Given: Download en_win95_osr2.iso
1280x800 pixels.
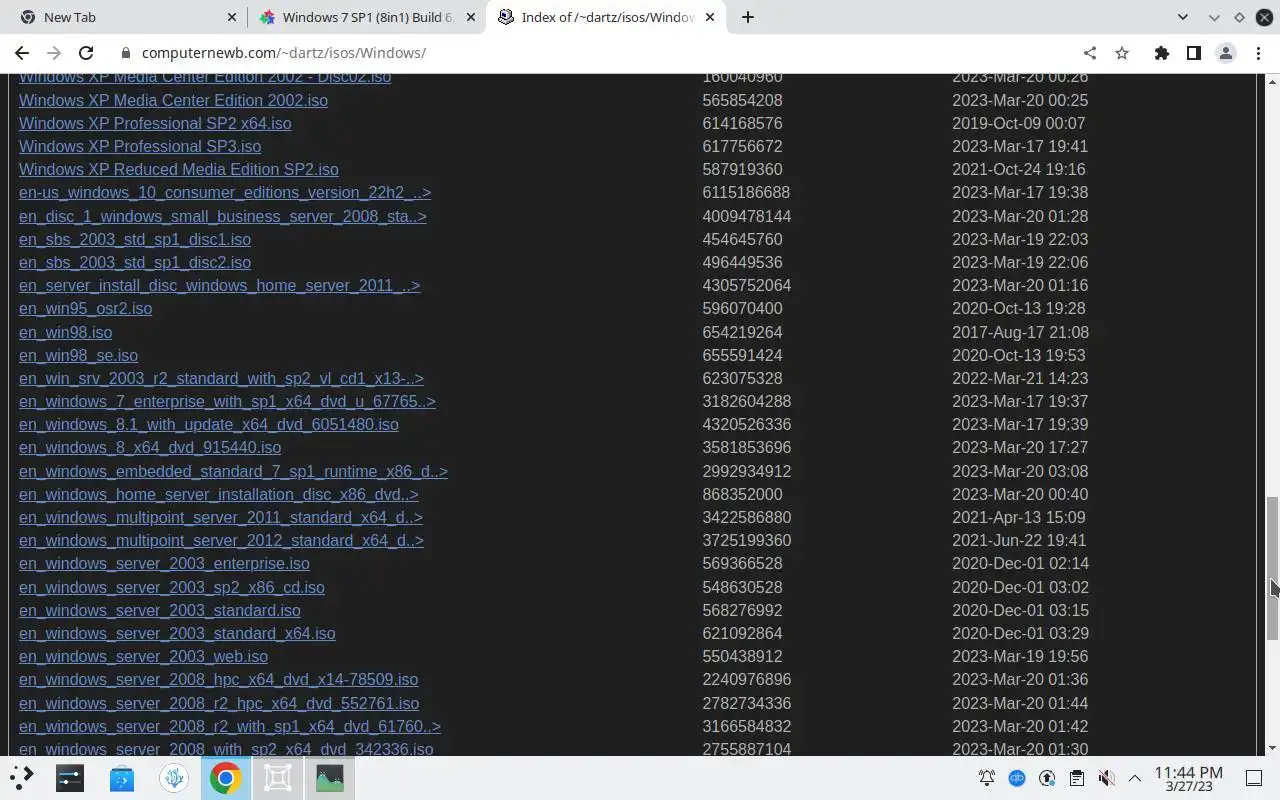Looking at the screenshot, I should click(x=85, y=308).
